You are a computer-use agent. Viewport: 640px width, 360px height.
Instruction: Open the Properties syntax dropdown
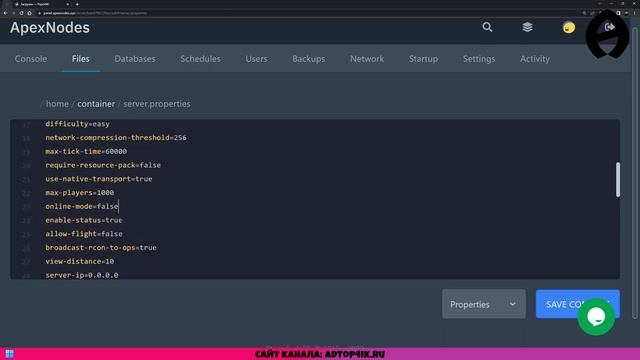tap(484, 304)
